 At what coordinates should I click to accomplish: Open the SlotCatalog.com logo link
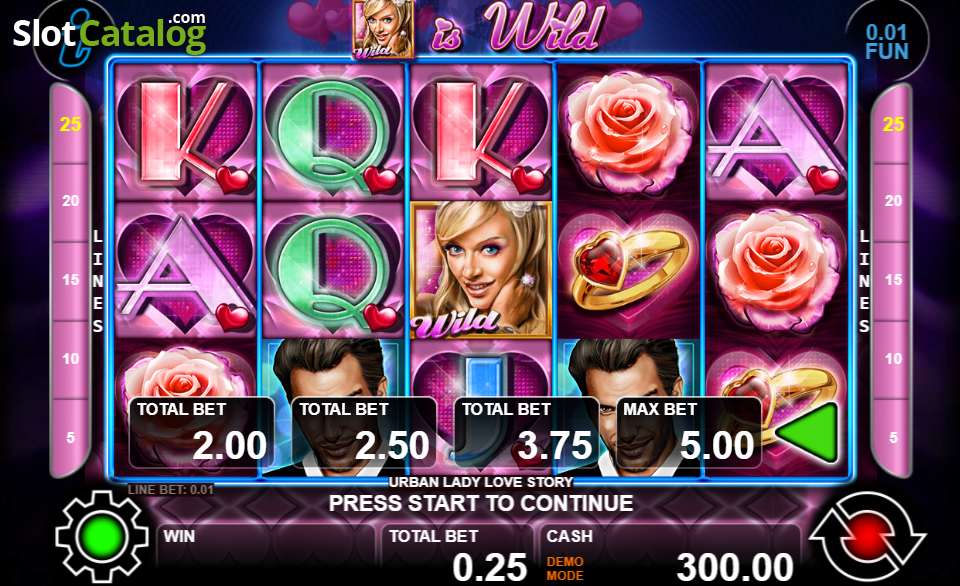(x=110, y=32)
